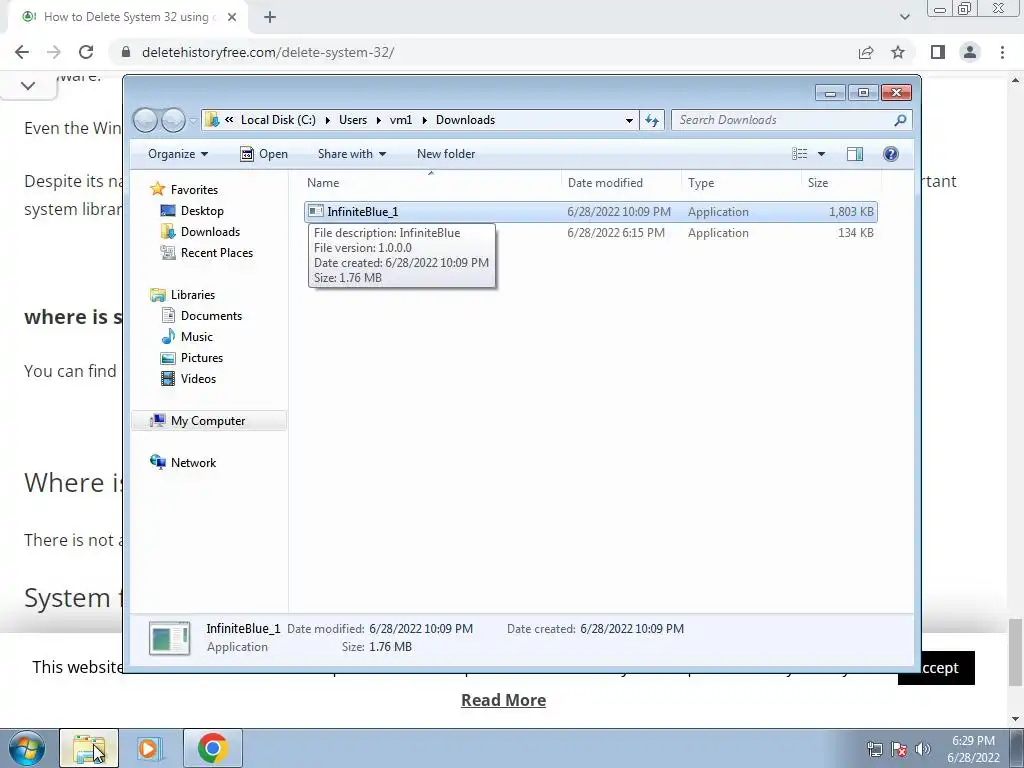This screenshot has height=768, width=1024.
Task: Bookmark this page with the star icon
Action: coord(898,52)
